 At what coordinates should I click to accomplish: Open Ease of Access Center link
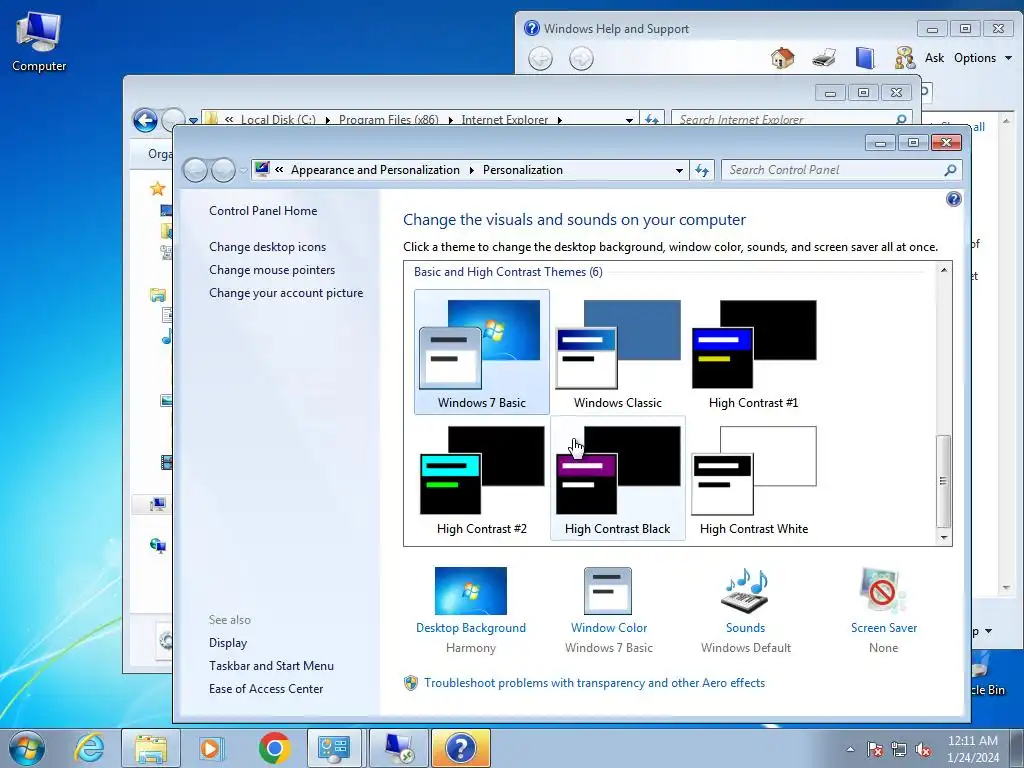coord(266,688)
